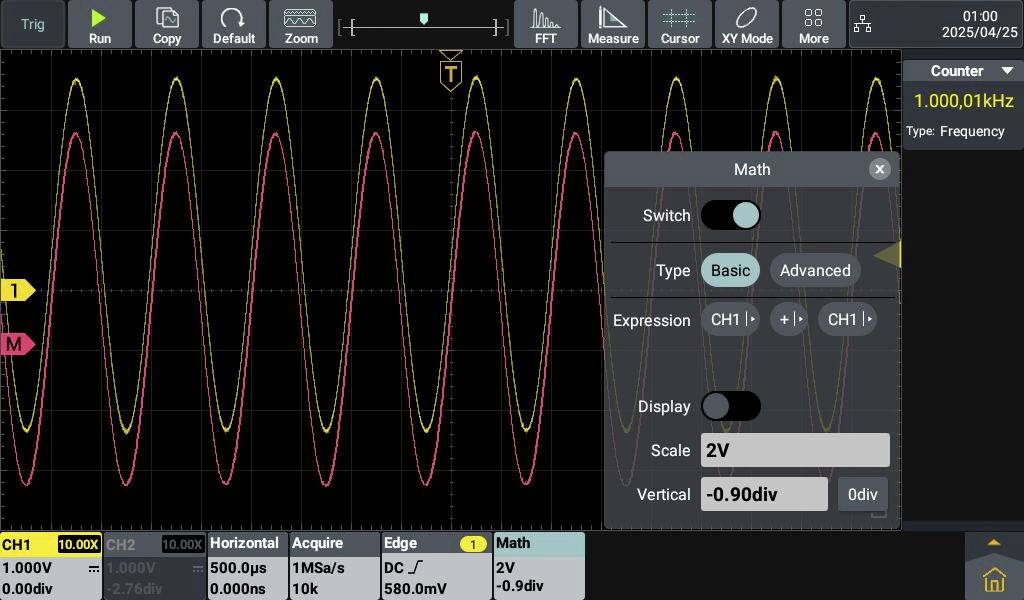Open the FFT analysis panel
The height and width of the screenshot is (600, 1024).
[x=545, y=24]
